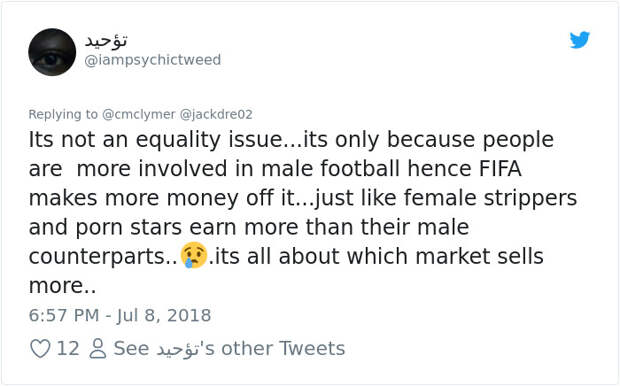Screen dimensions: 620x386
Task: Click the final word "more.." of the tweet
Action: [x=62, y=286]
